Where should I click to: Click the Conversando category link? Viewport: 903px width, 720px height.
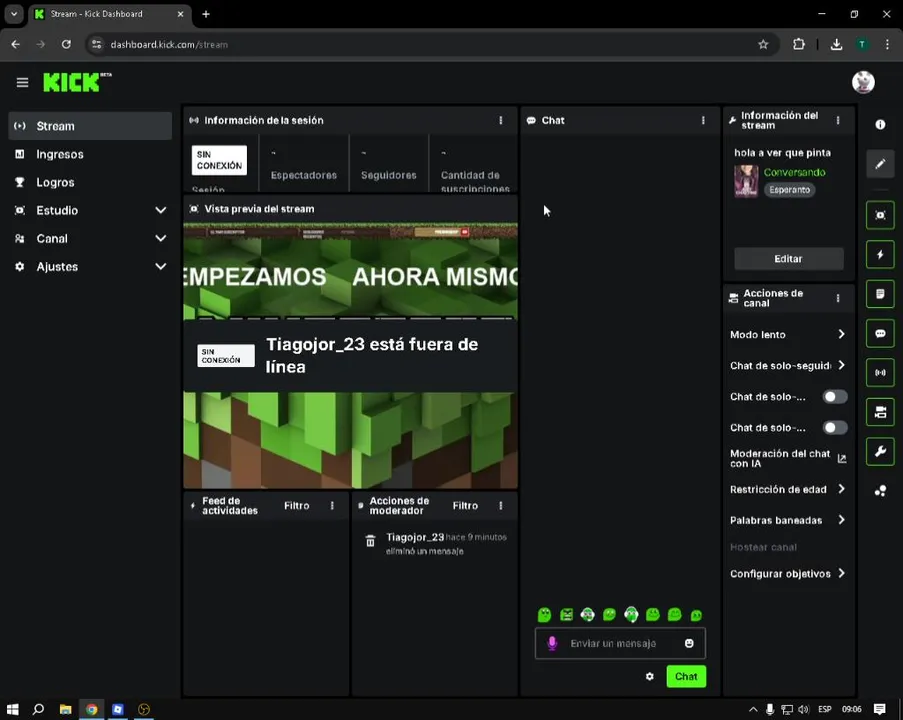tap(794, 172)
